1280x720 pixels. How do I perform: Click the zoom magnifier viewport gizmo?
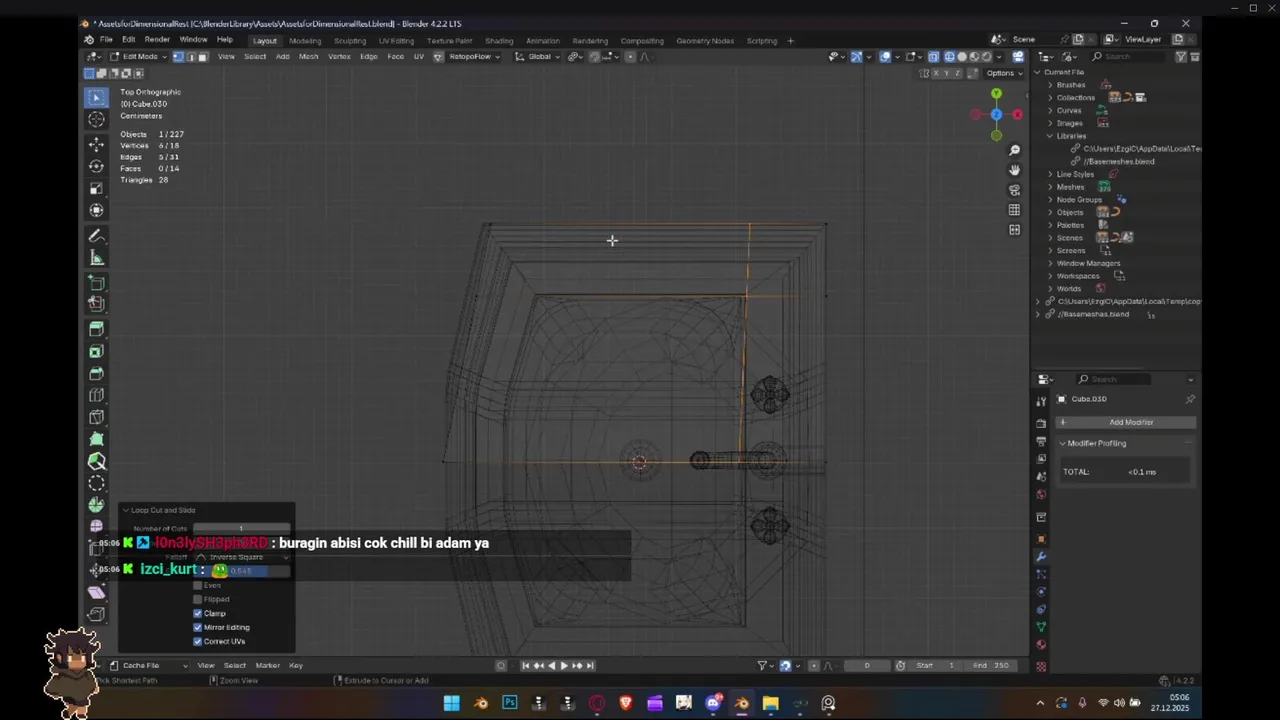coord(1014,150)
